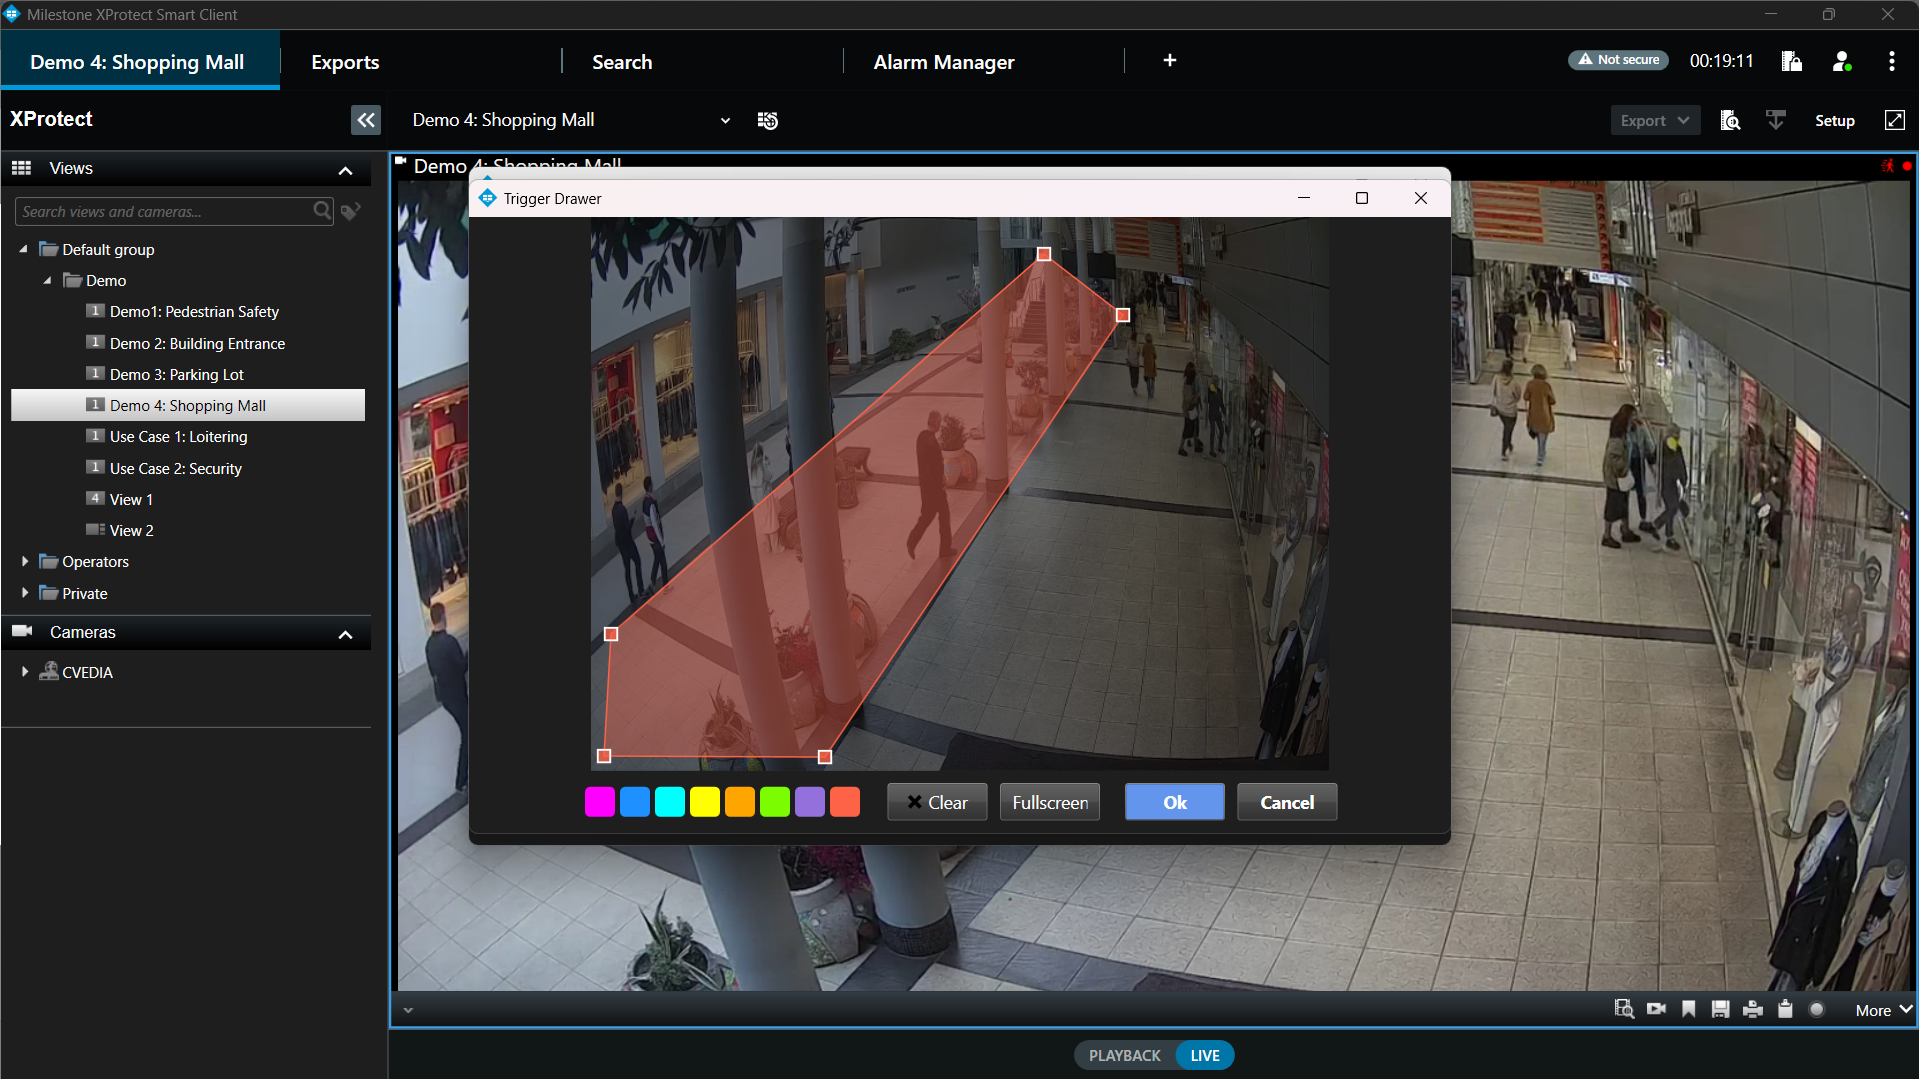Pick the yellow color swatch
This screenshot has width=1919, height=1079.
(705, 802)
